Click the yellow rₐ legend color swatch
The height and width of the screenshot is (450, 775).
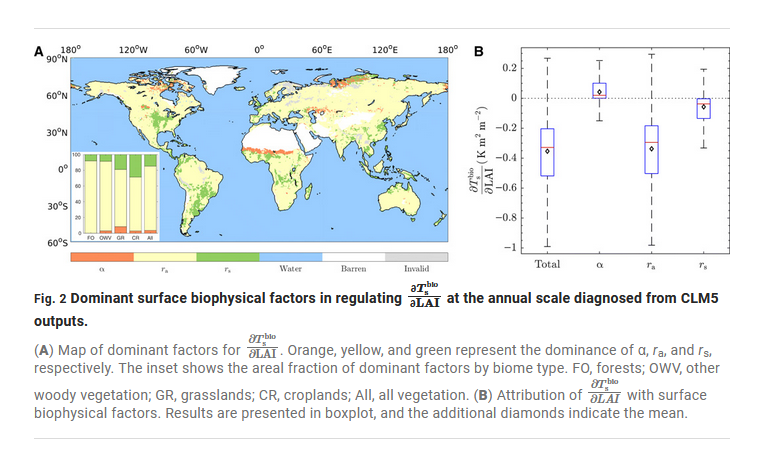(x=165, y=257)
